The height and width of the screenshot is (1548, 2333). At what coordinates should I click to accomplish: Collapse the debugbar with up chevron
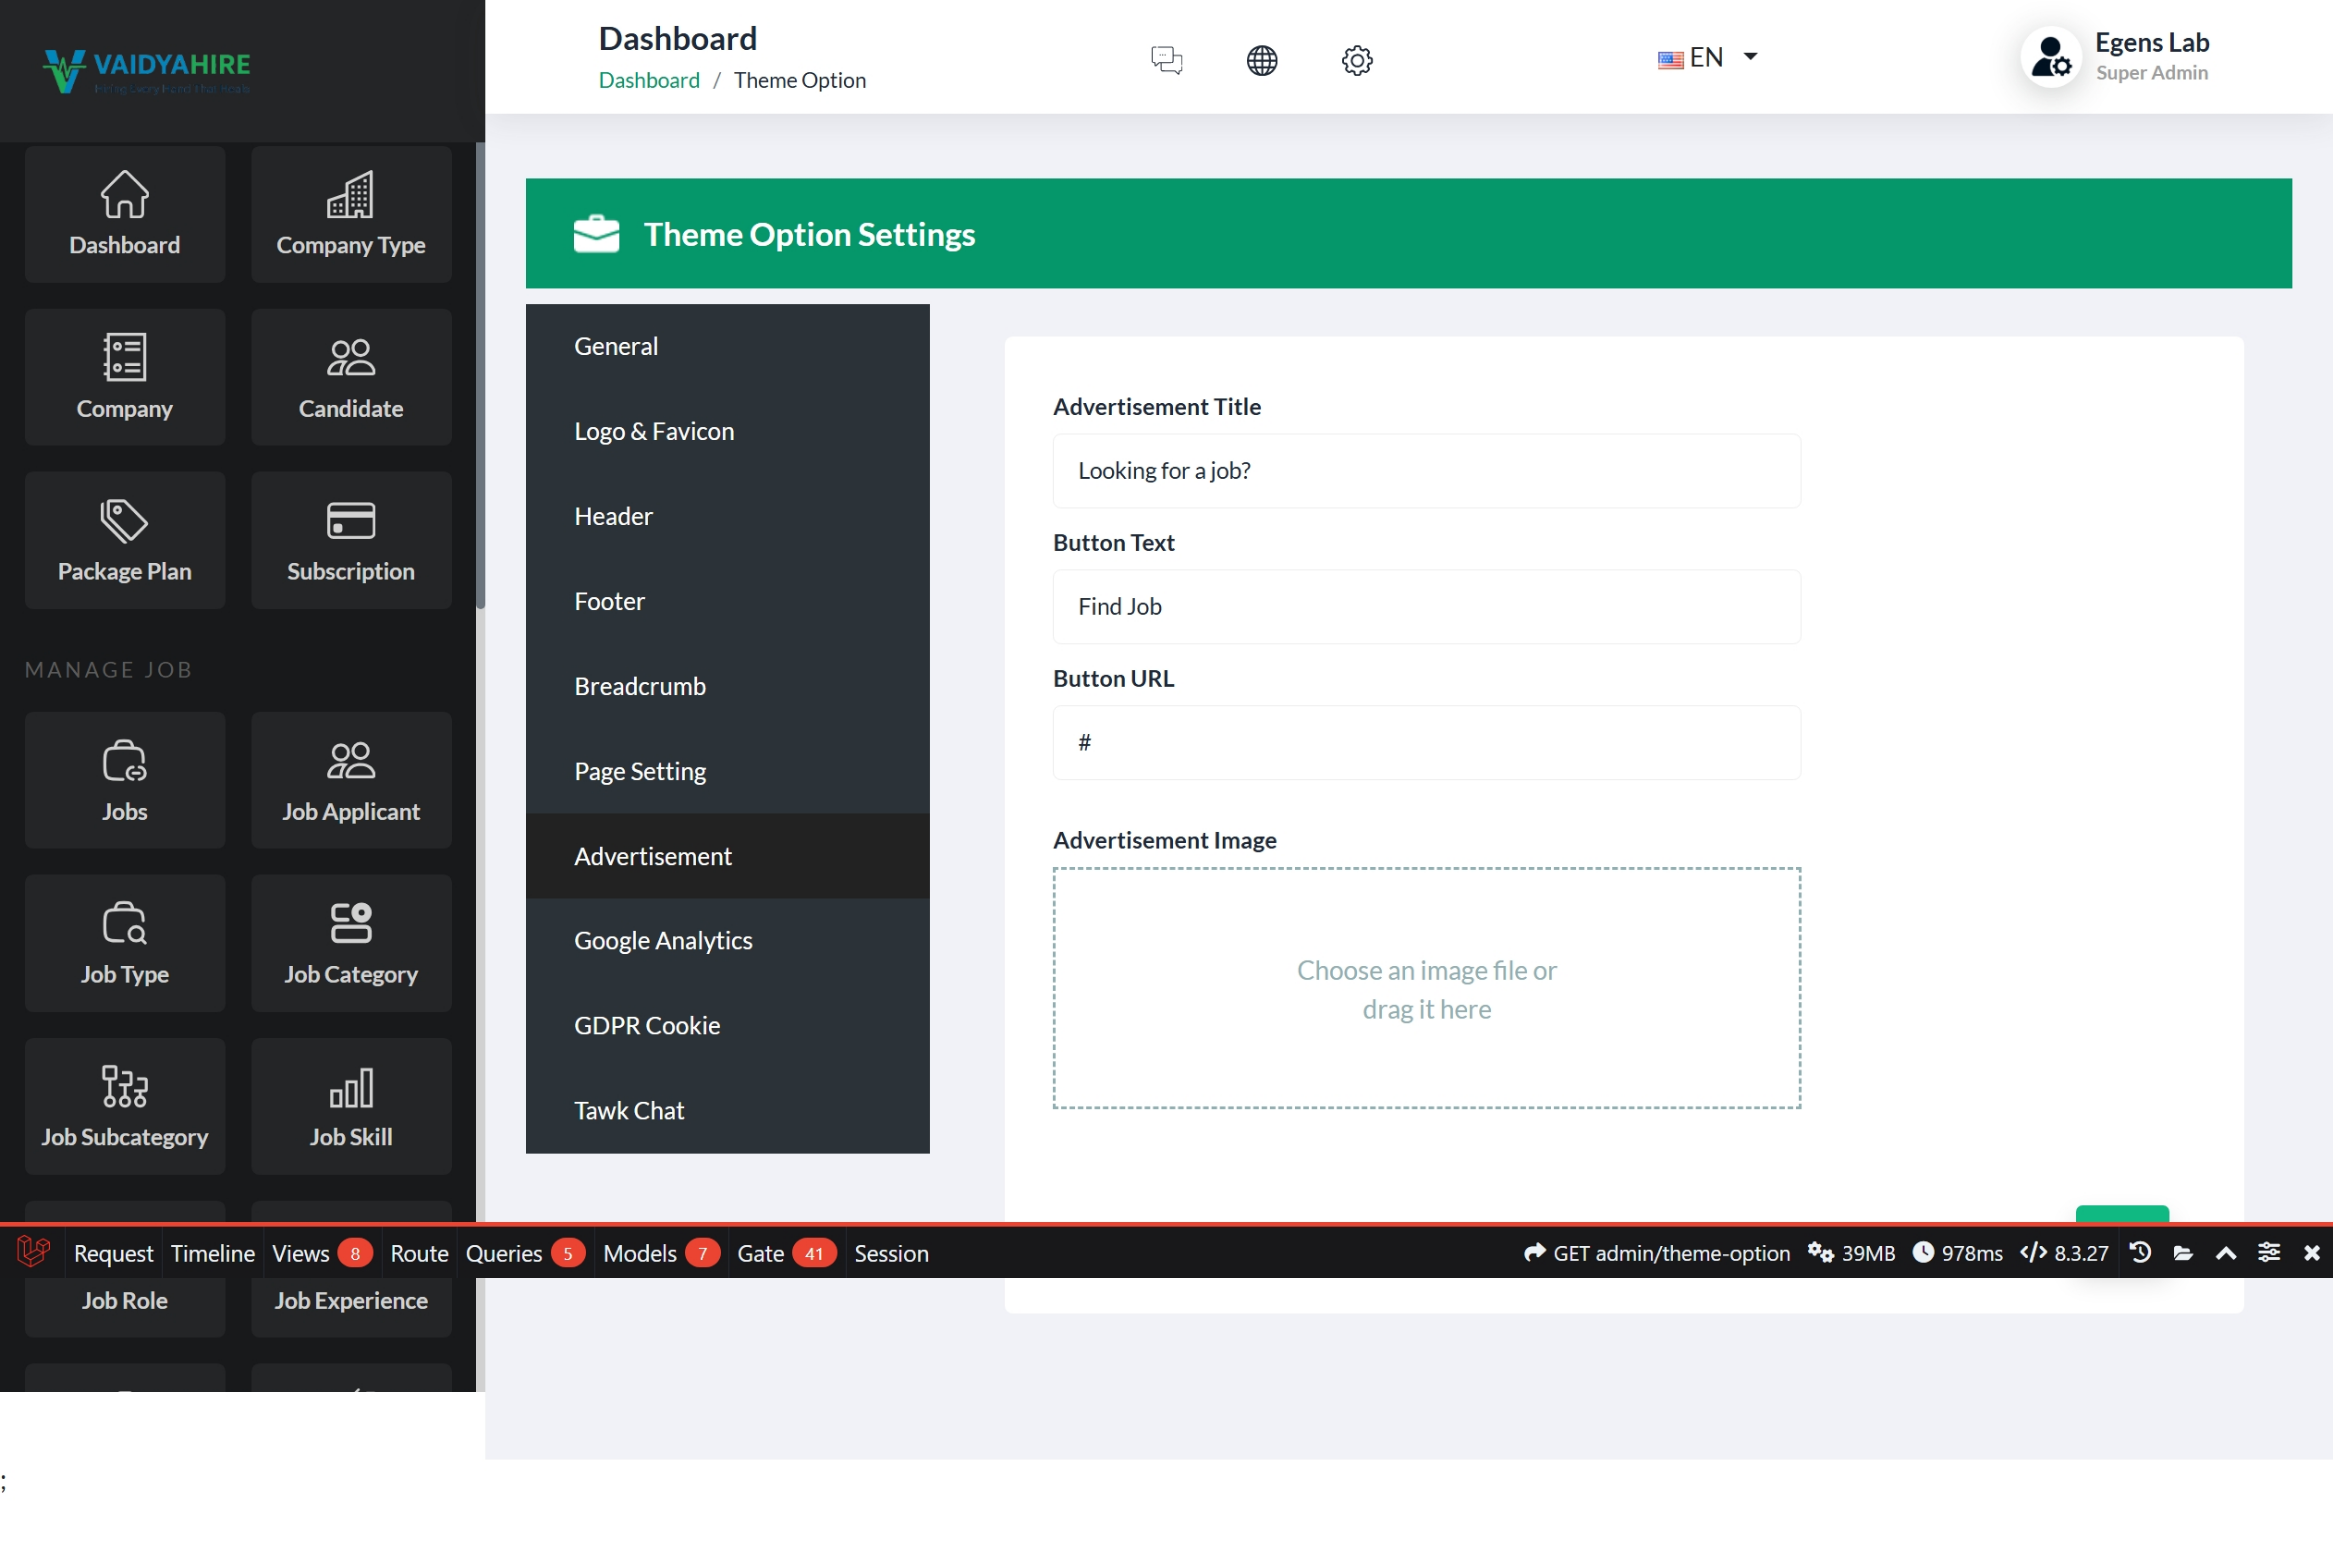2226,1252
